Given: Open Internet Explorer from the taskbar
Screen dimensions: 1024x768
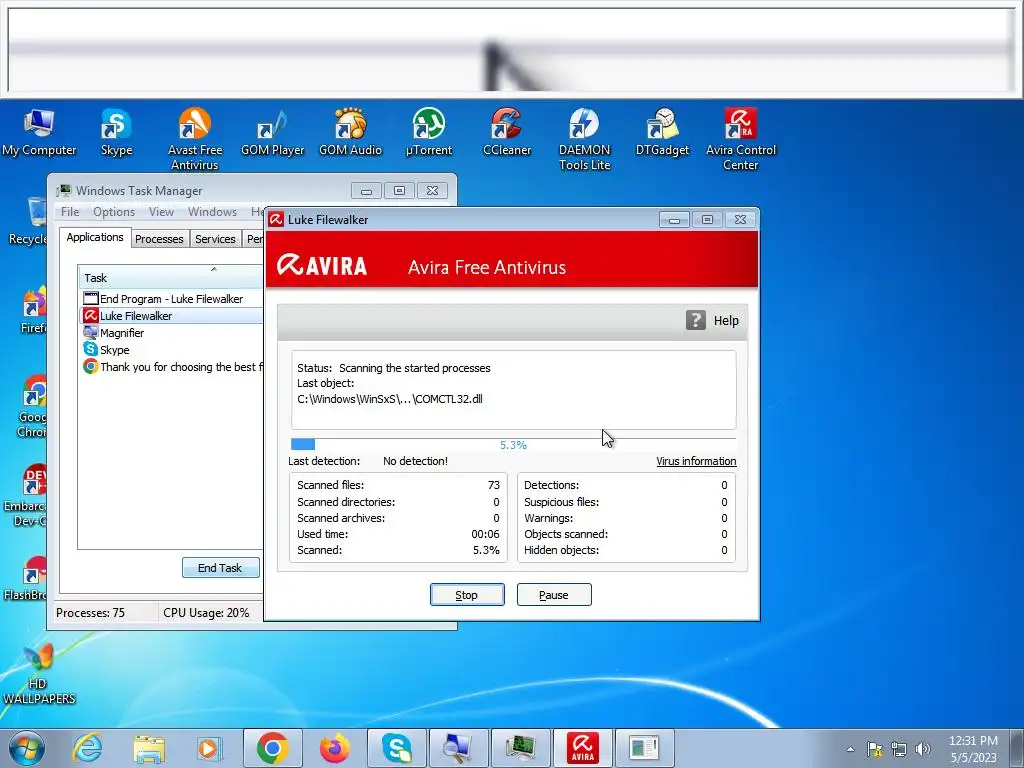Looking at the screenshot, I should tap(88, 748).
